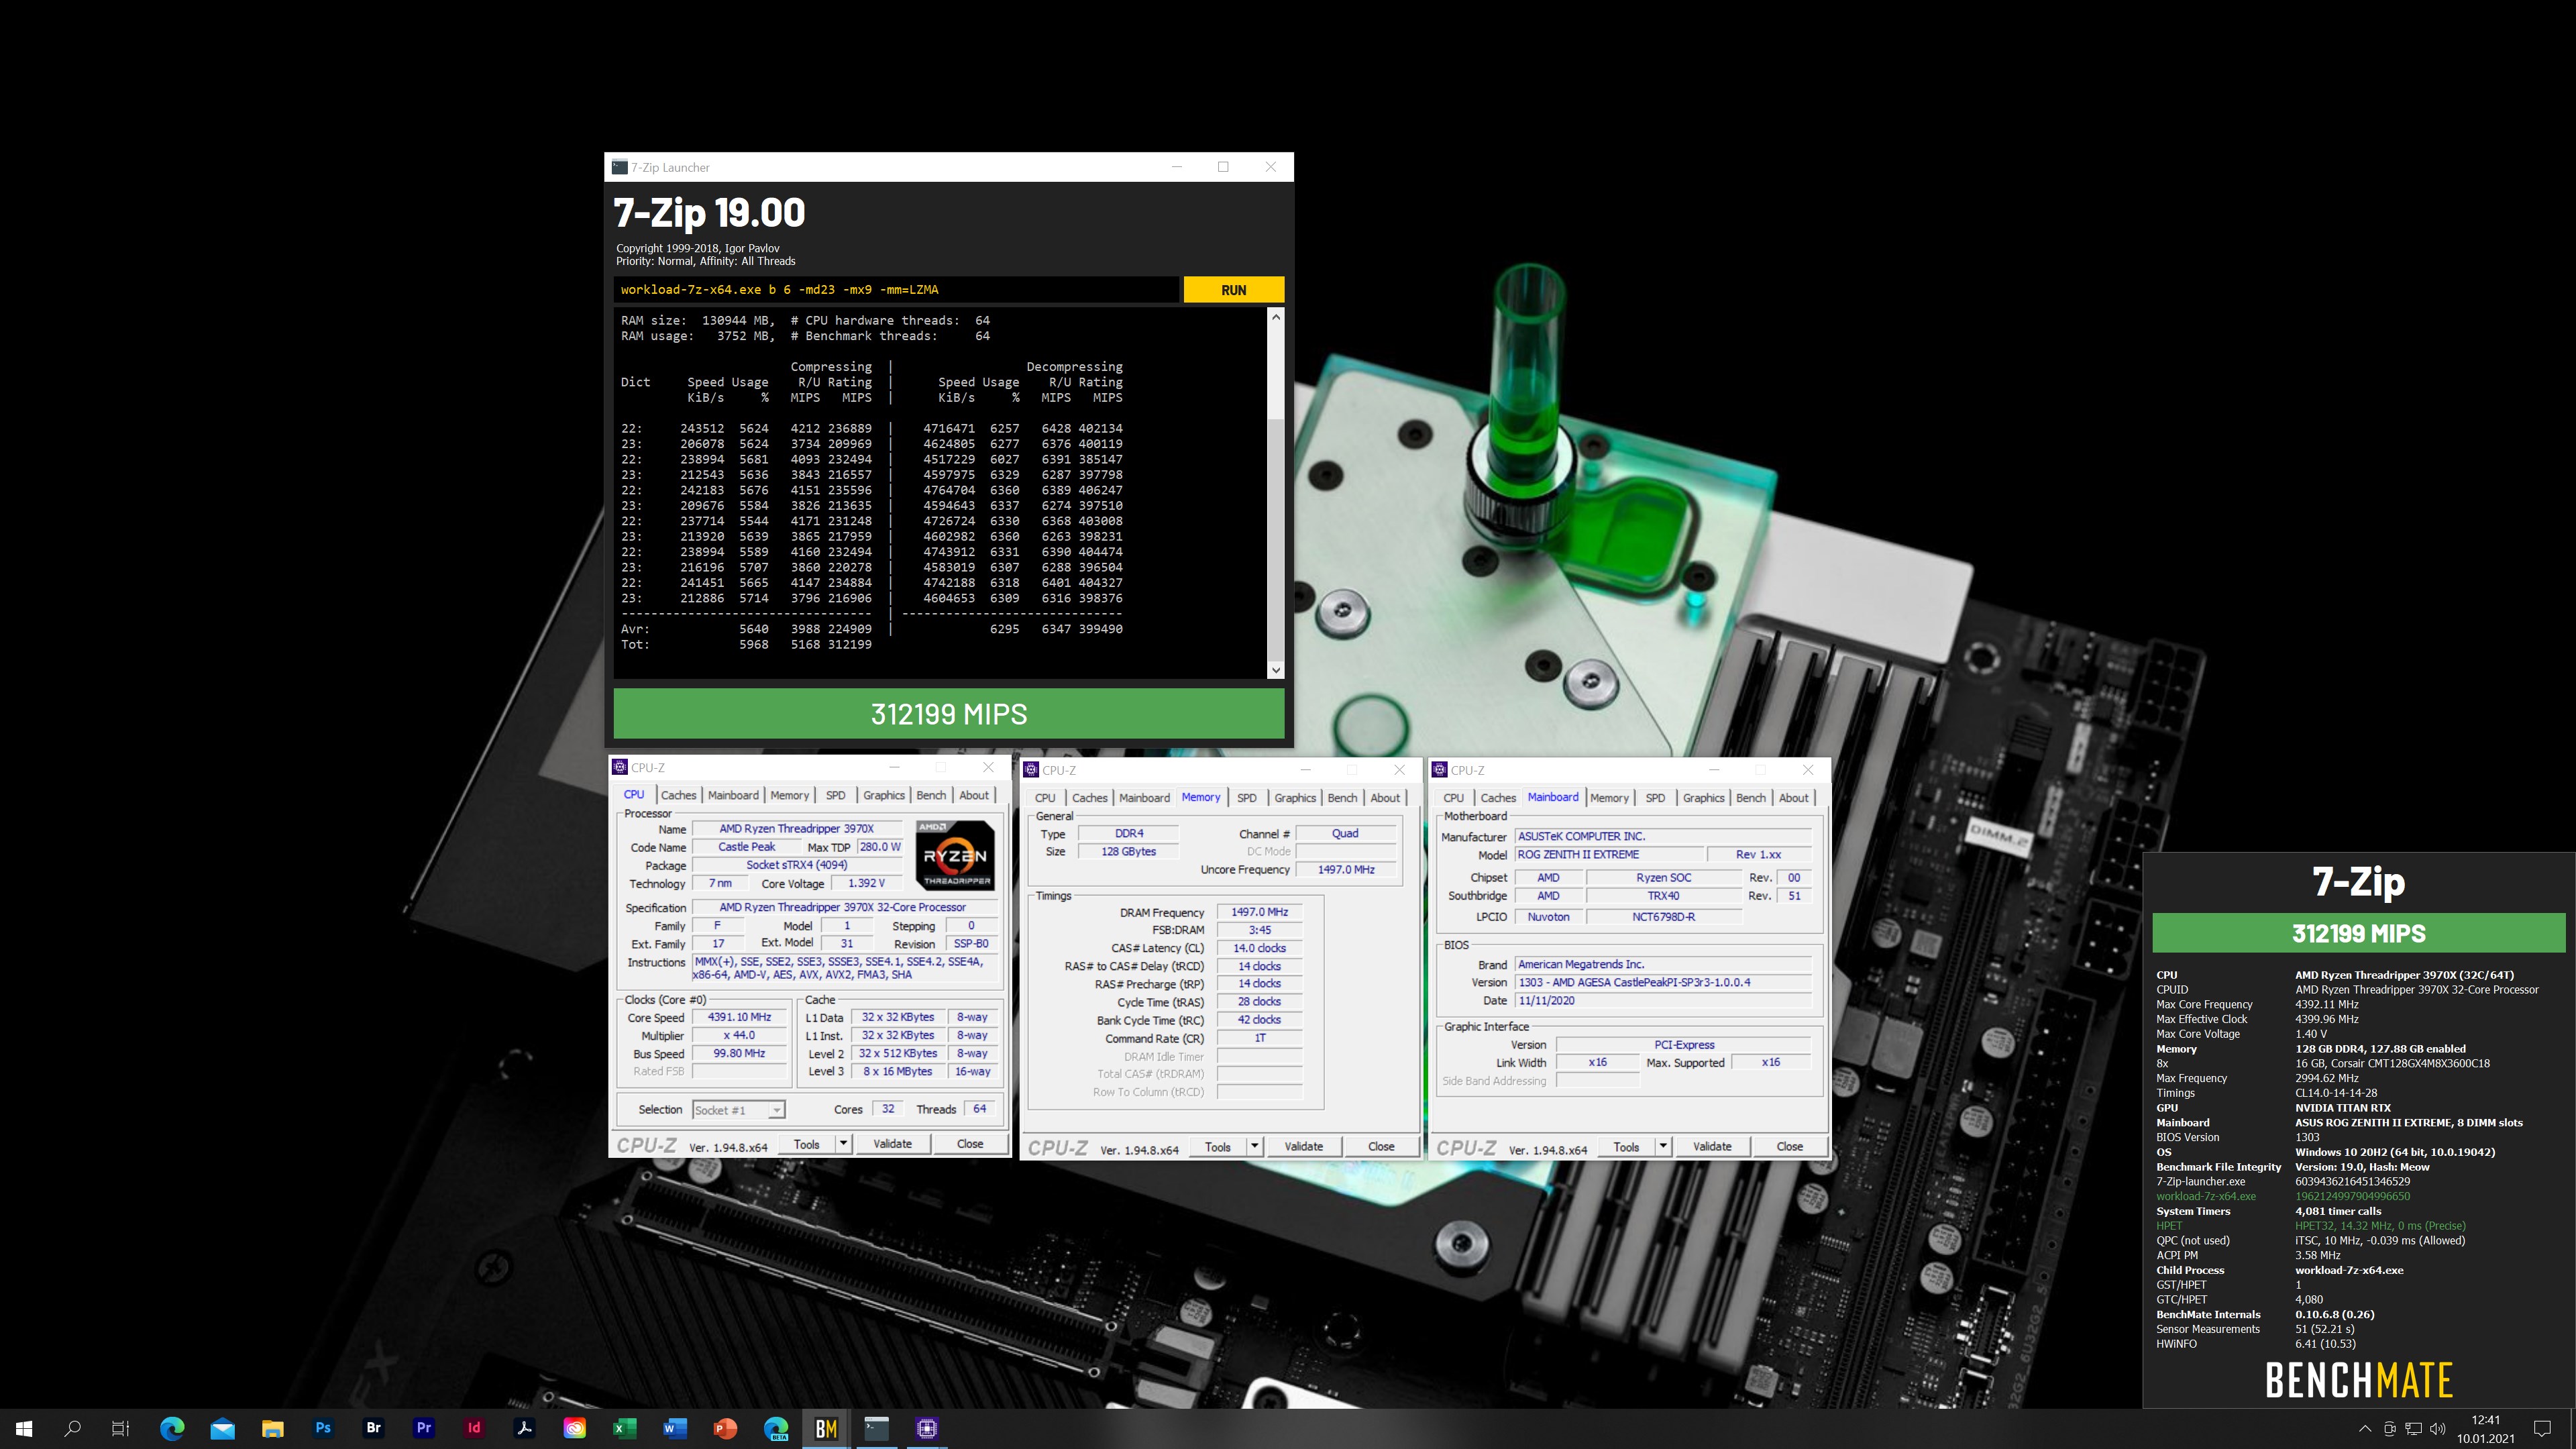Click the 7-Zip Launcher title bar icon

(620, 167)
